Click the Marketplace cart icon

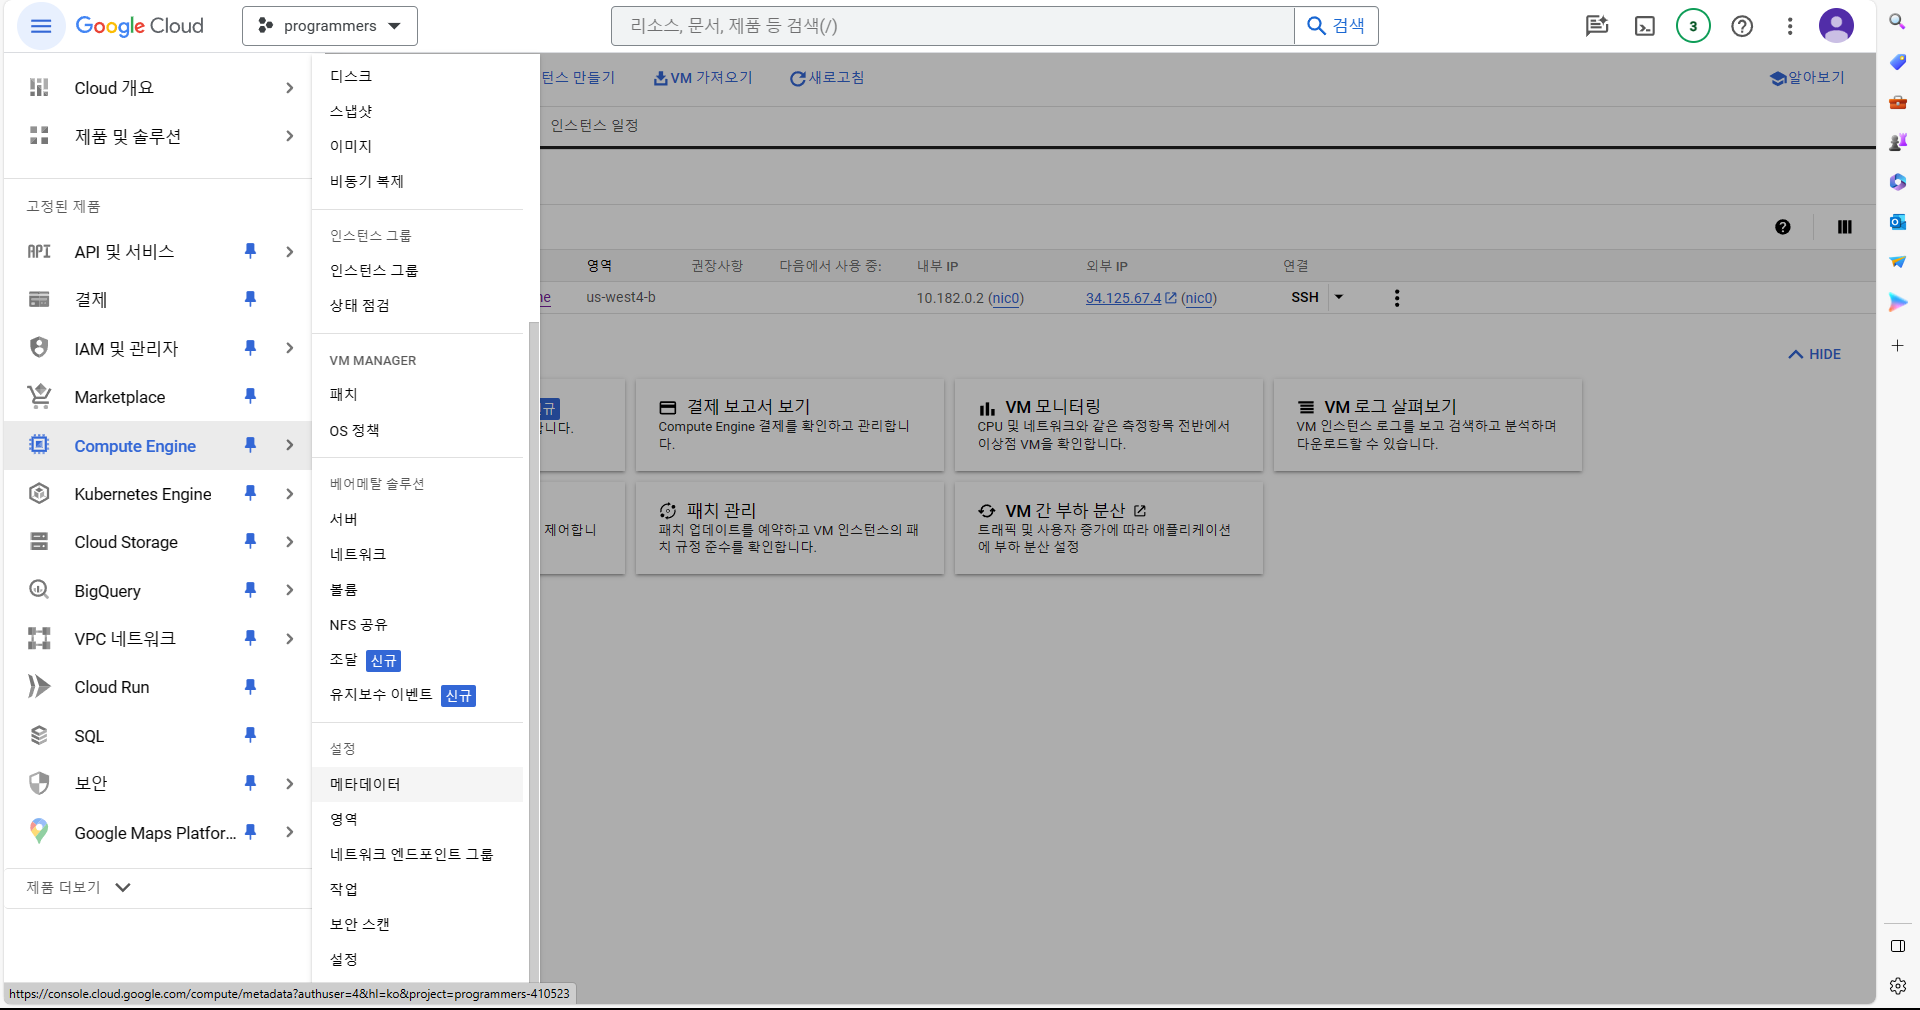point(39,396)
